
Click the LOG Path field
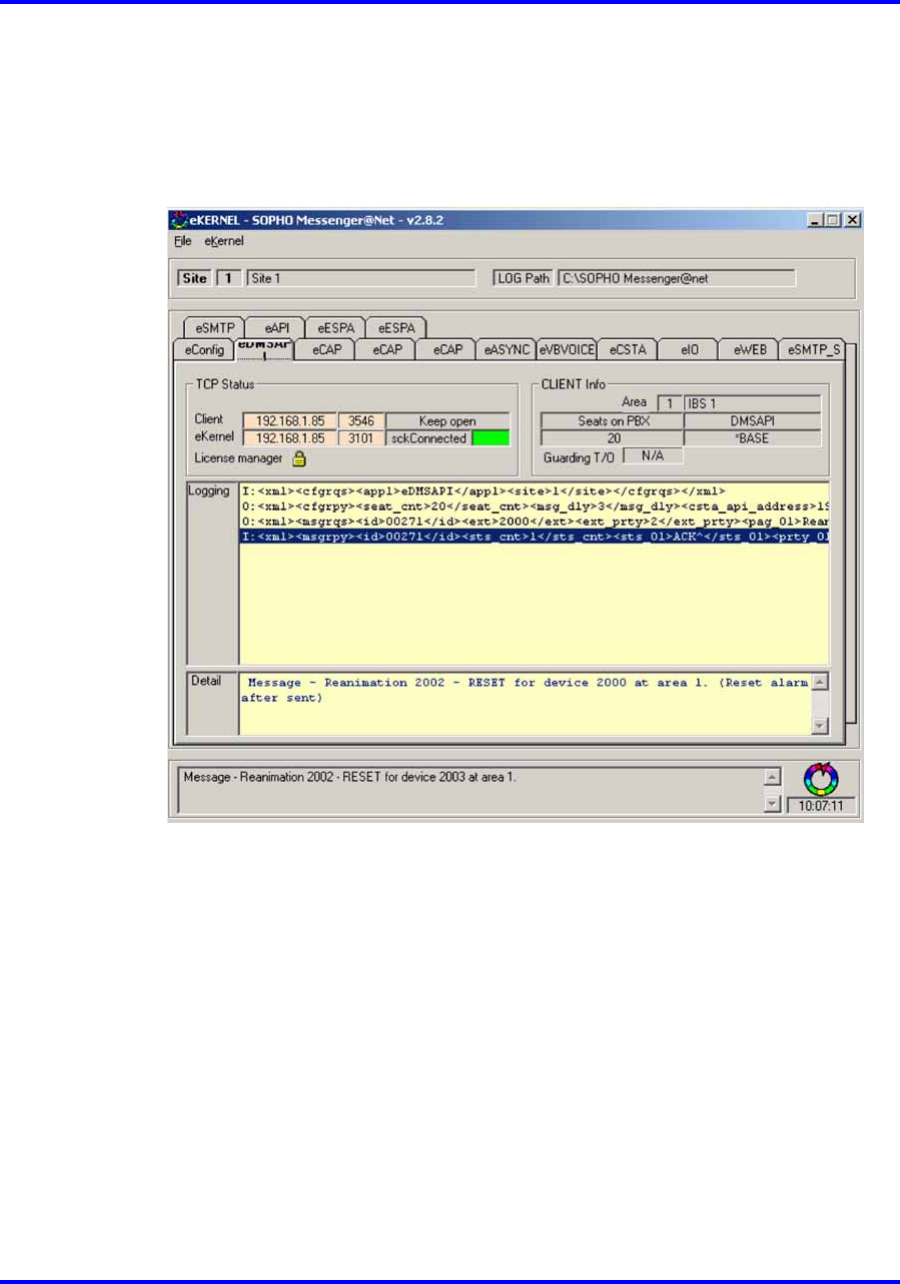click(676, 278)
